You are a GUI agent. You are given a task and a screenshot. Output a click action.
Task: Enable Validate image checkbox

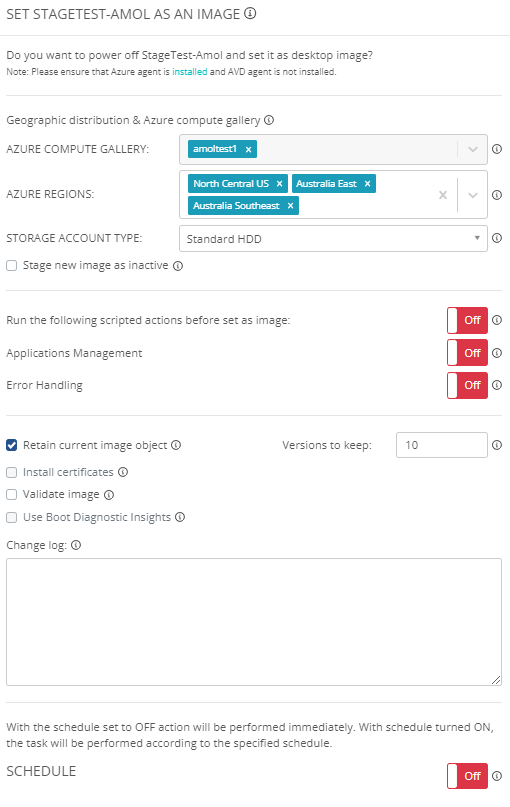(x=11, y=495)
